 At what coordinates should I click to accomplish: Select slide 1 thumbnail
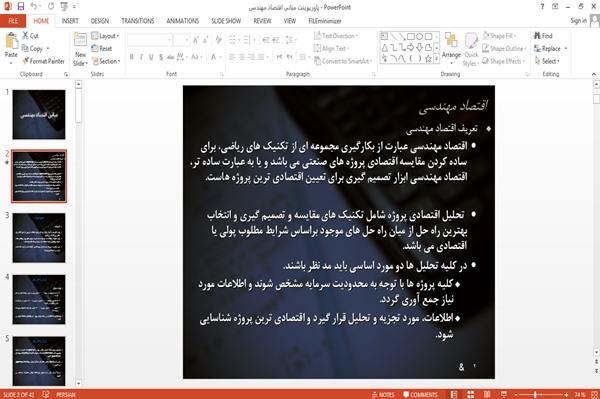39,114
